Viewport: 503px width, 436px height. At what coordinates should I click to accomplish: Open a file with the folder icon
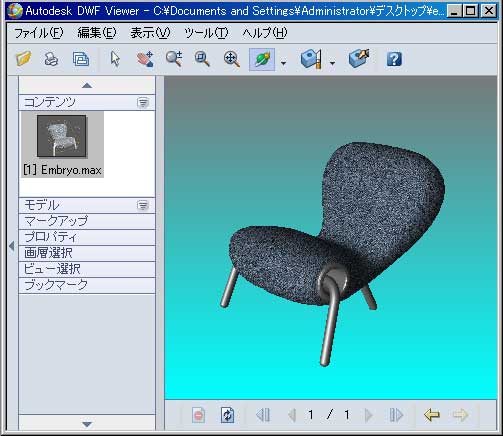[23, 59]
